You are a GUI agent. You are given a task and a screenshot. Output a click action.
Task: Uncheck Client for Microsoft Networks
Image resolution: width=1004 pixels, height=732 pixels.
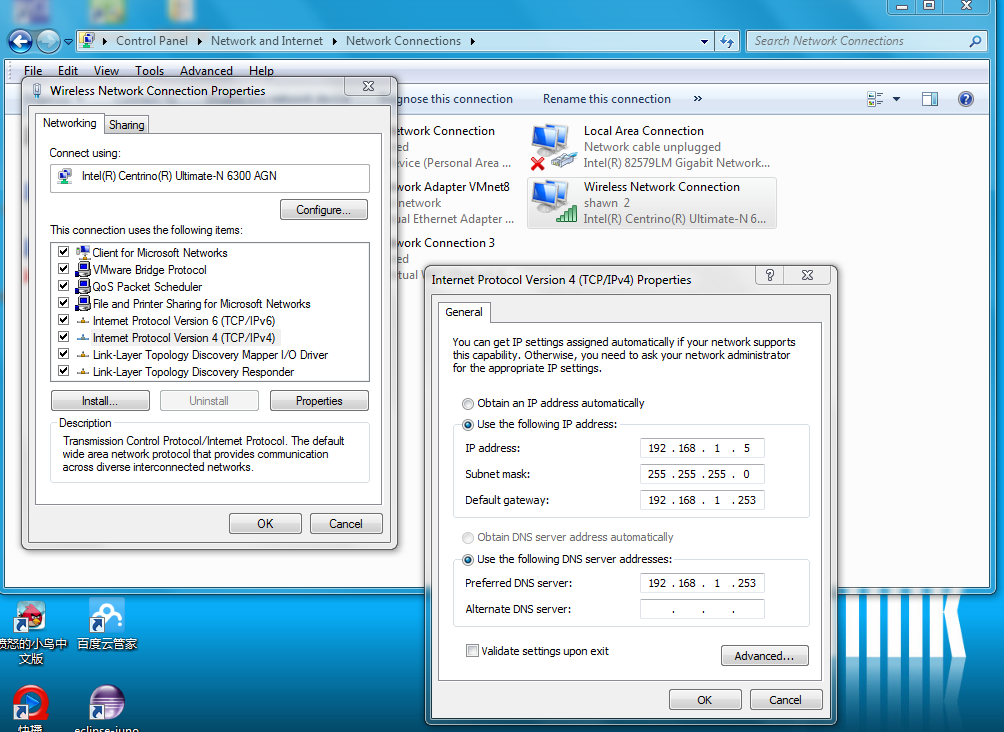[63, 252]
